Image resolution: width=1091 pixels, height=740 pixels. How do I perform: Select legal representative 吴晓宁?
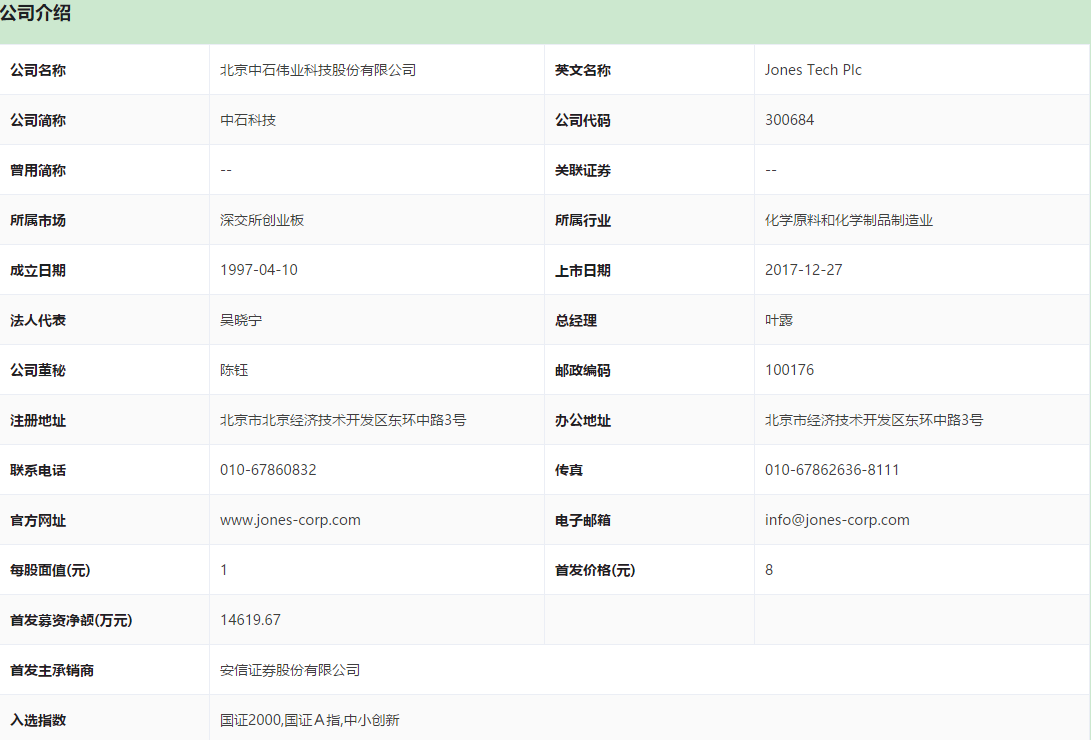coord(241,320)
